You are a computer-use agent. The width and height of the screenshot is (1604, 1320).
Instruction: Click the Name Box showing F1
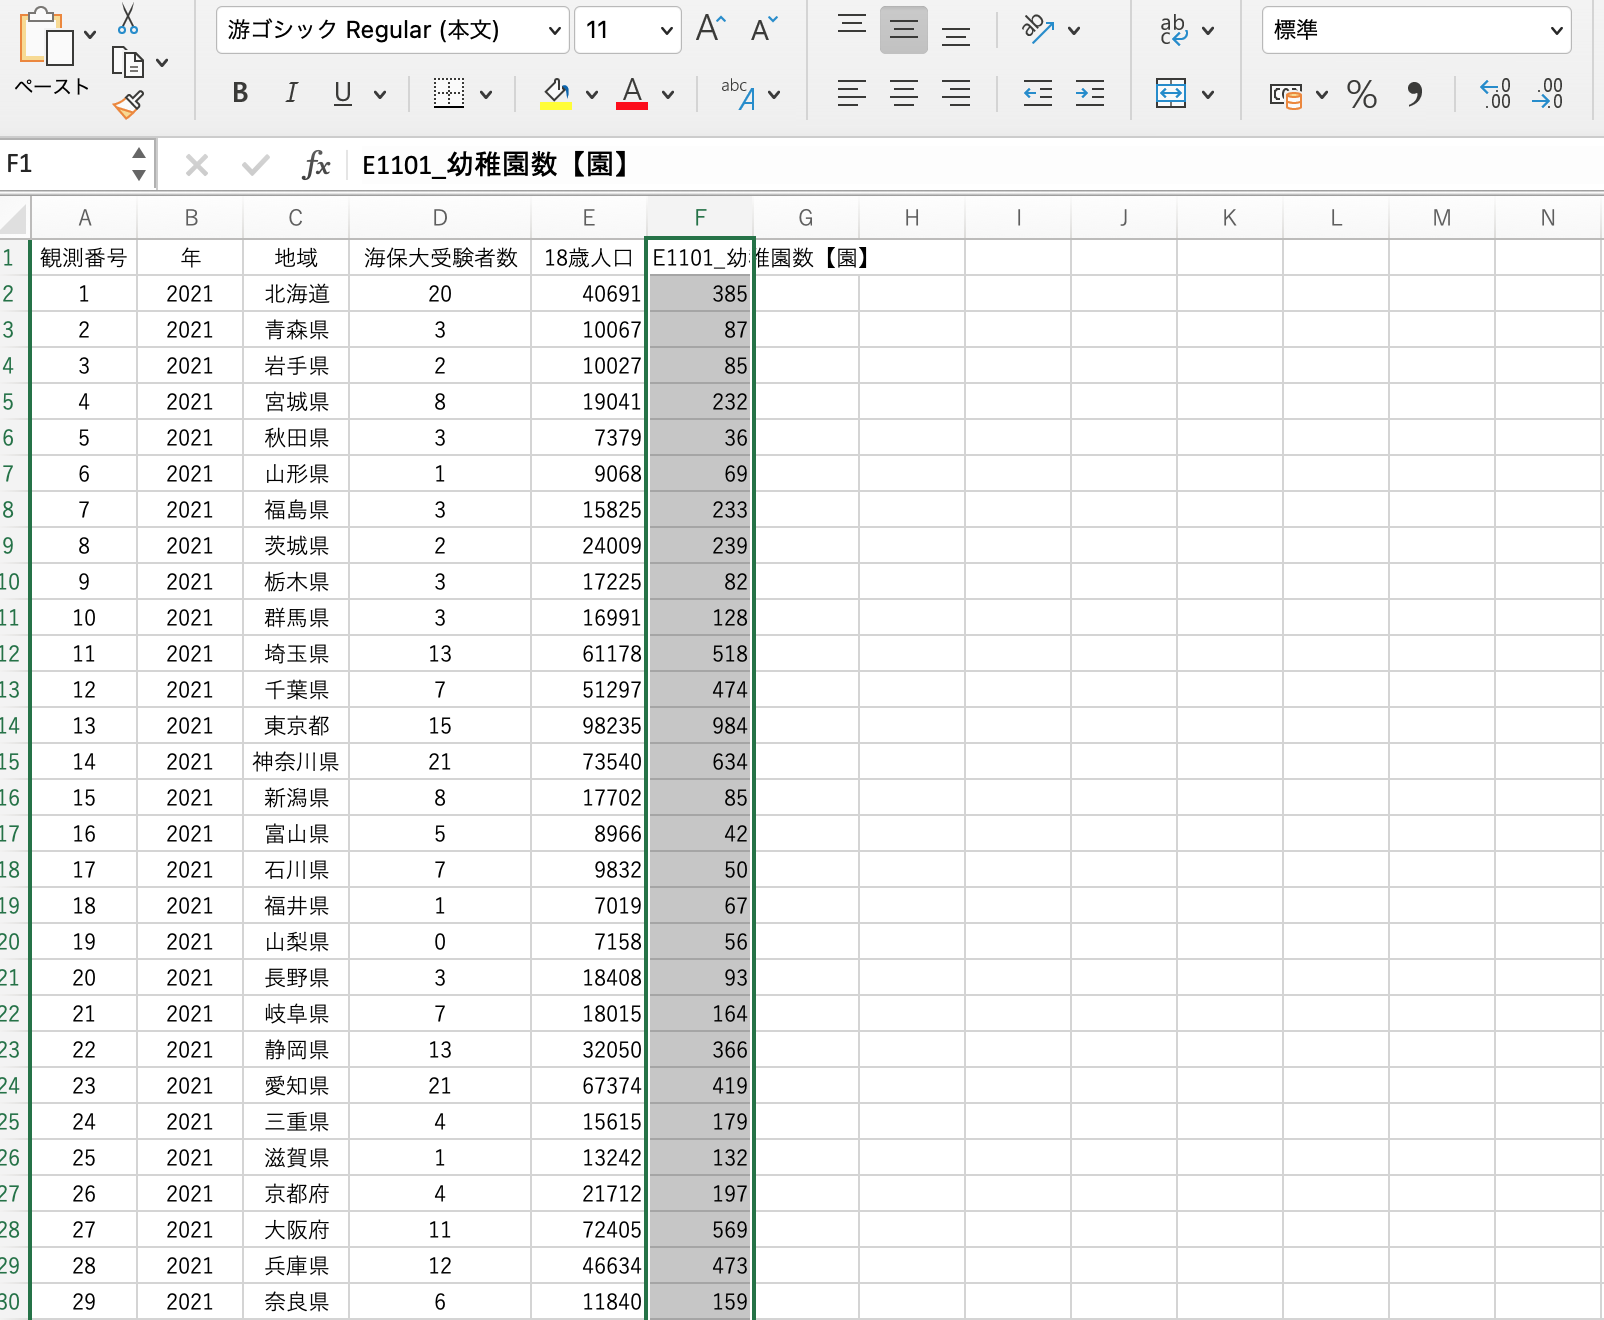pyautogui.click(x=64, y=164)
